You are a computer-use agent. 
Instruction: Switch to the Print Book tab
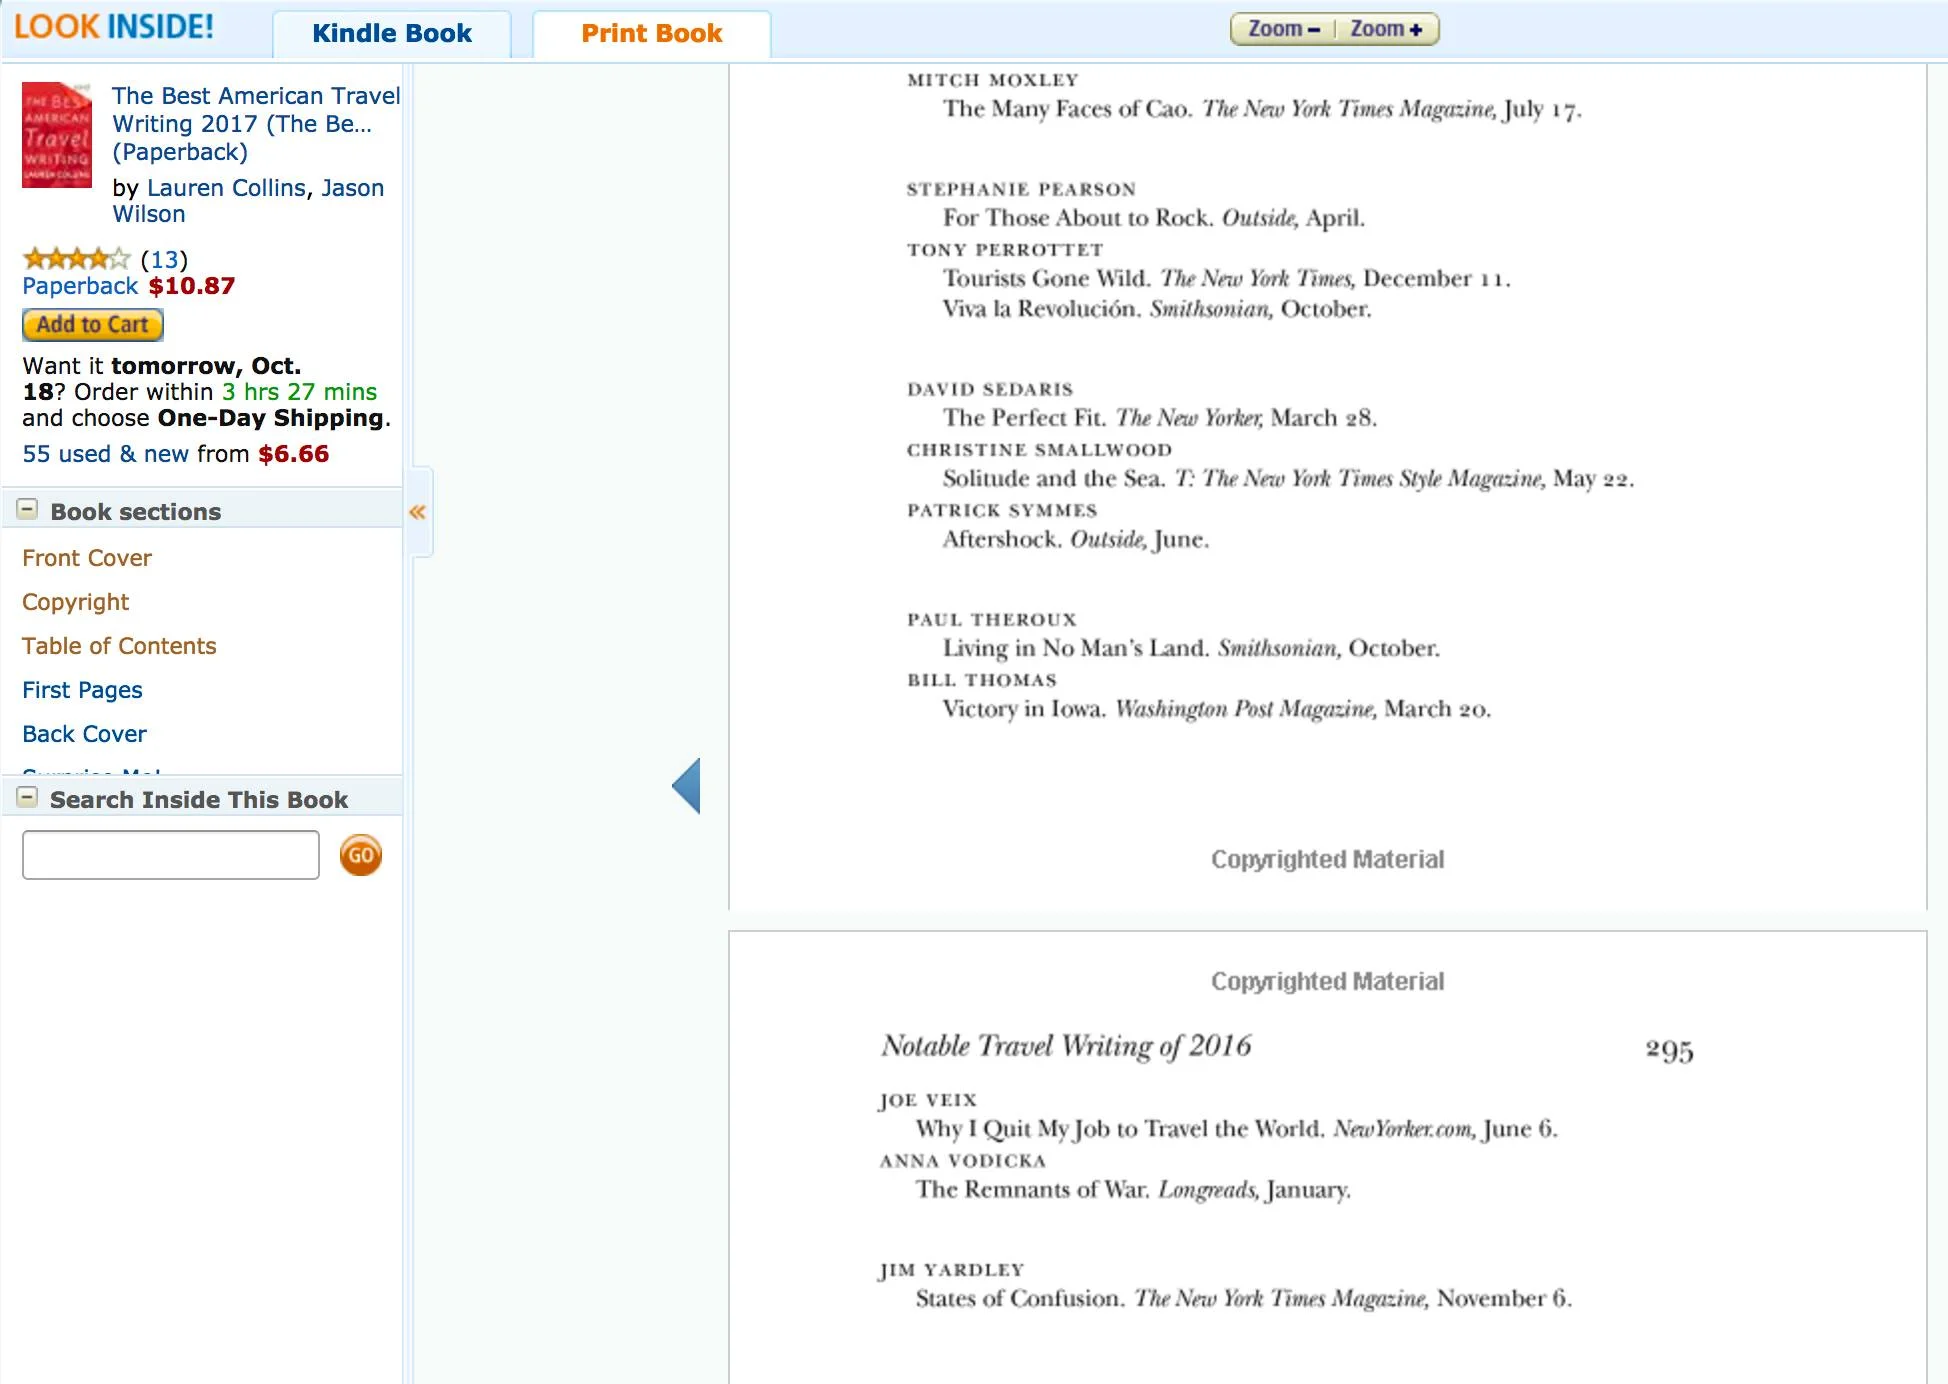(x=652, y=34)
